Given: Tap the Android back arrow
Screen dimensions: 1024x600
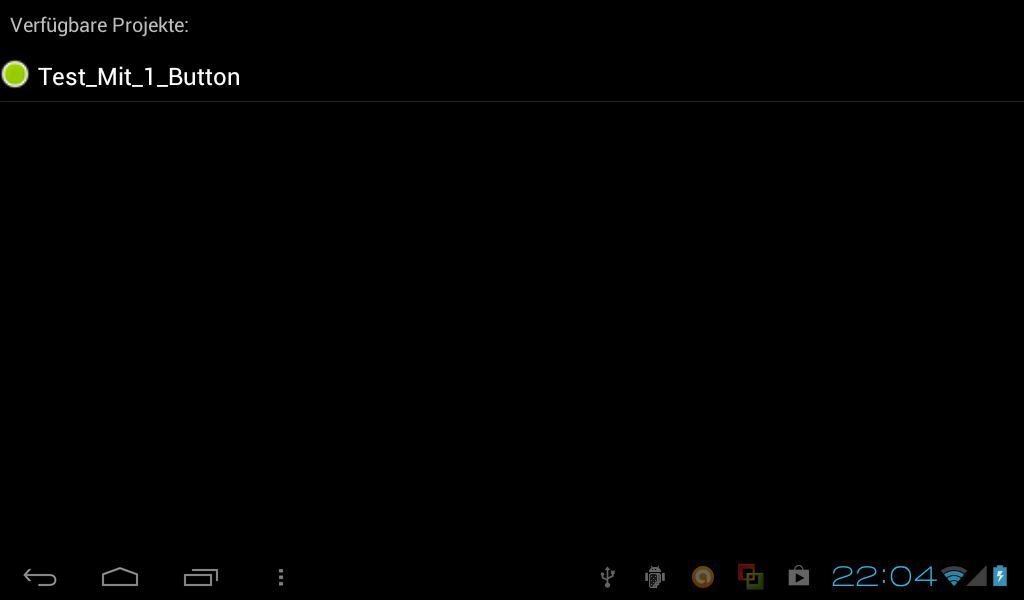Looking at the screenshot, I should pos(40,577).
